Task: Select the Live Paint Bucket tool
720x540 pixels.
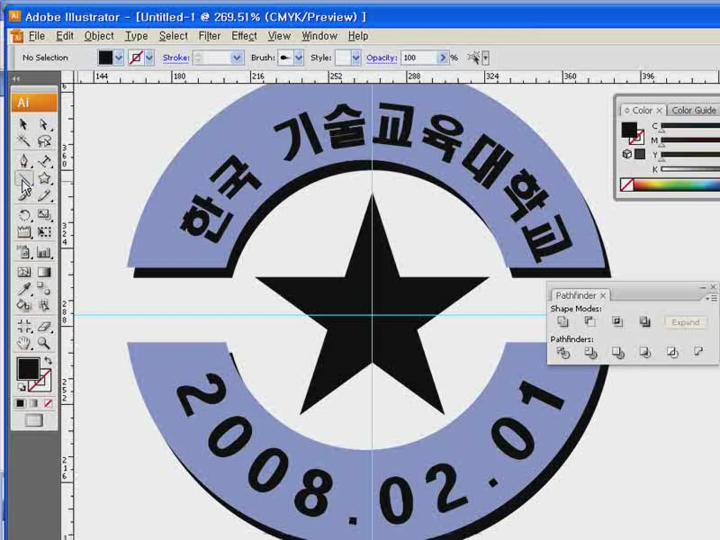Action: (24, 305)
